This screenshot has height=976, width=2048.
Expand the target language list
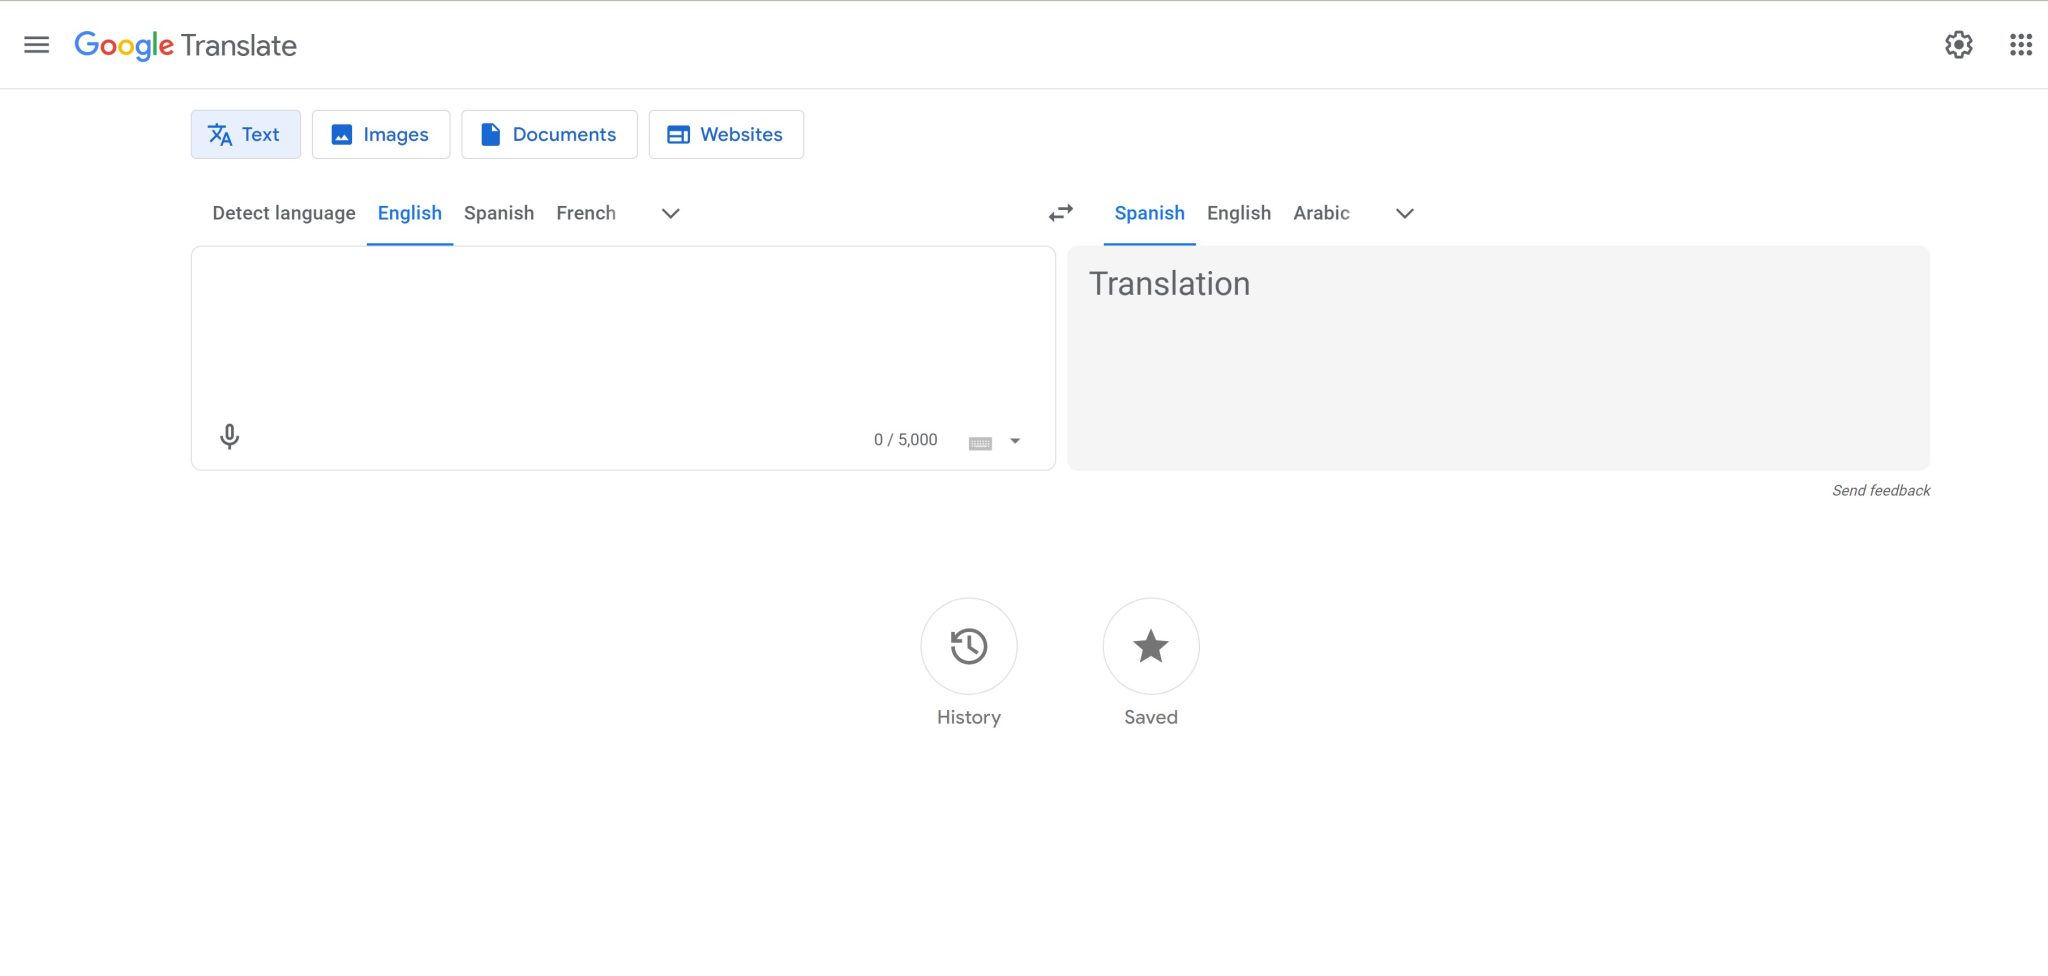[1404, 213]
